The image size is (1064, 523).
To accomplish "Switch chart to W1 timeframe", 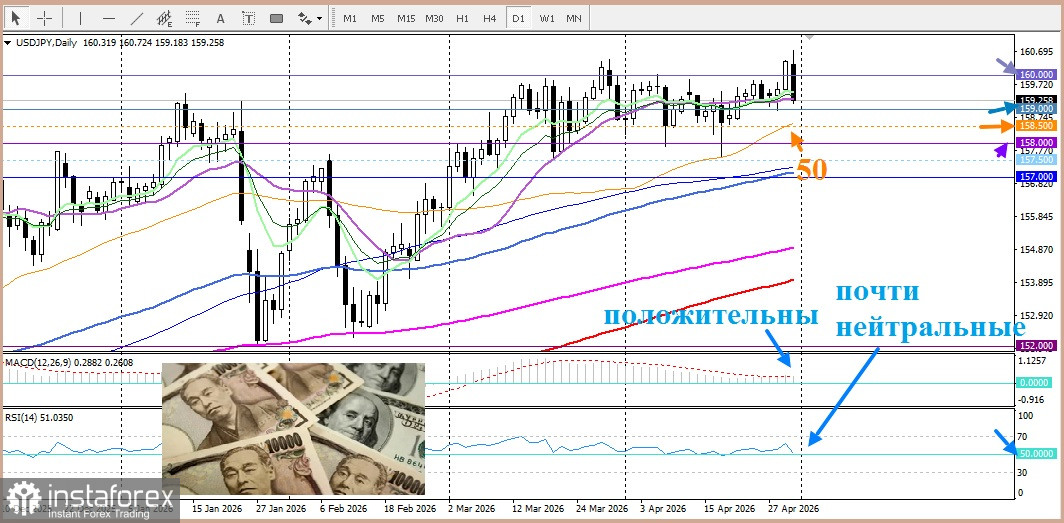I will [547, 18].
